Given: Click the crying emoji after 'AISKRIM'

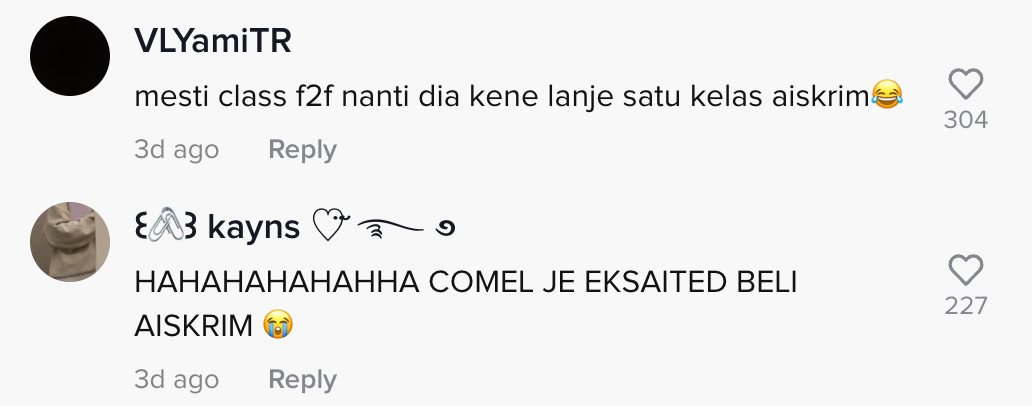Looking at the screenshot, I should coord(278,325).
